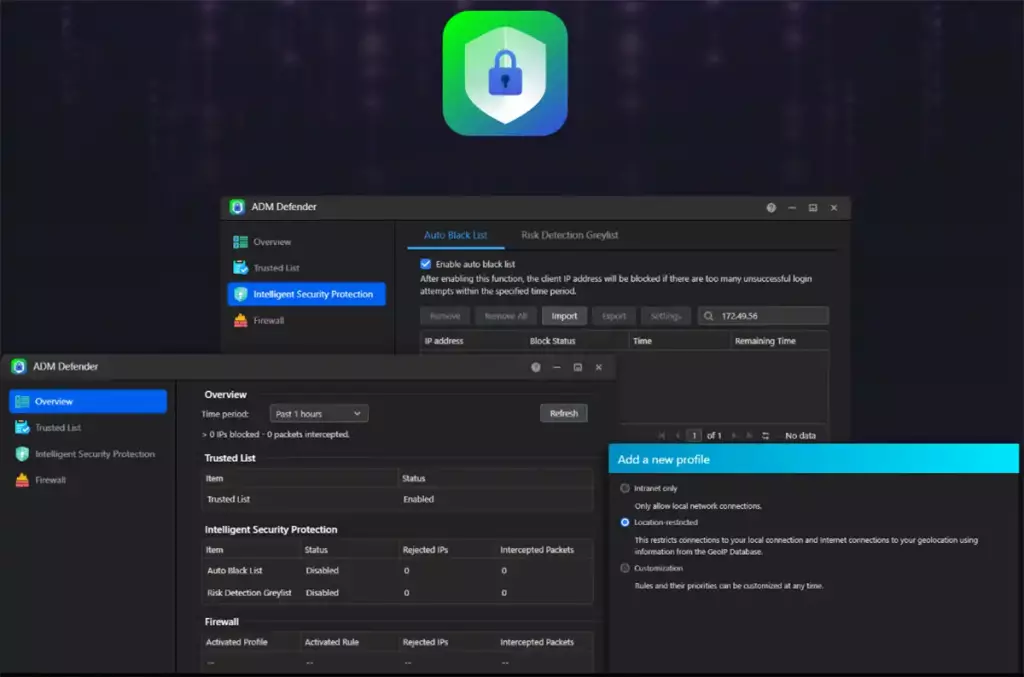Click the Block Status column header
Image resolution: width=1024 pixels, height=677 pixels.
click(577, 341)
